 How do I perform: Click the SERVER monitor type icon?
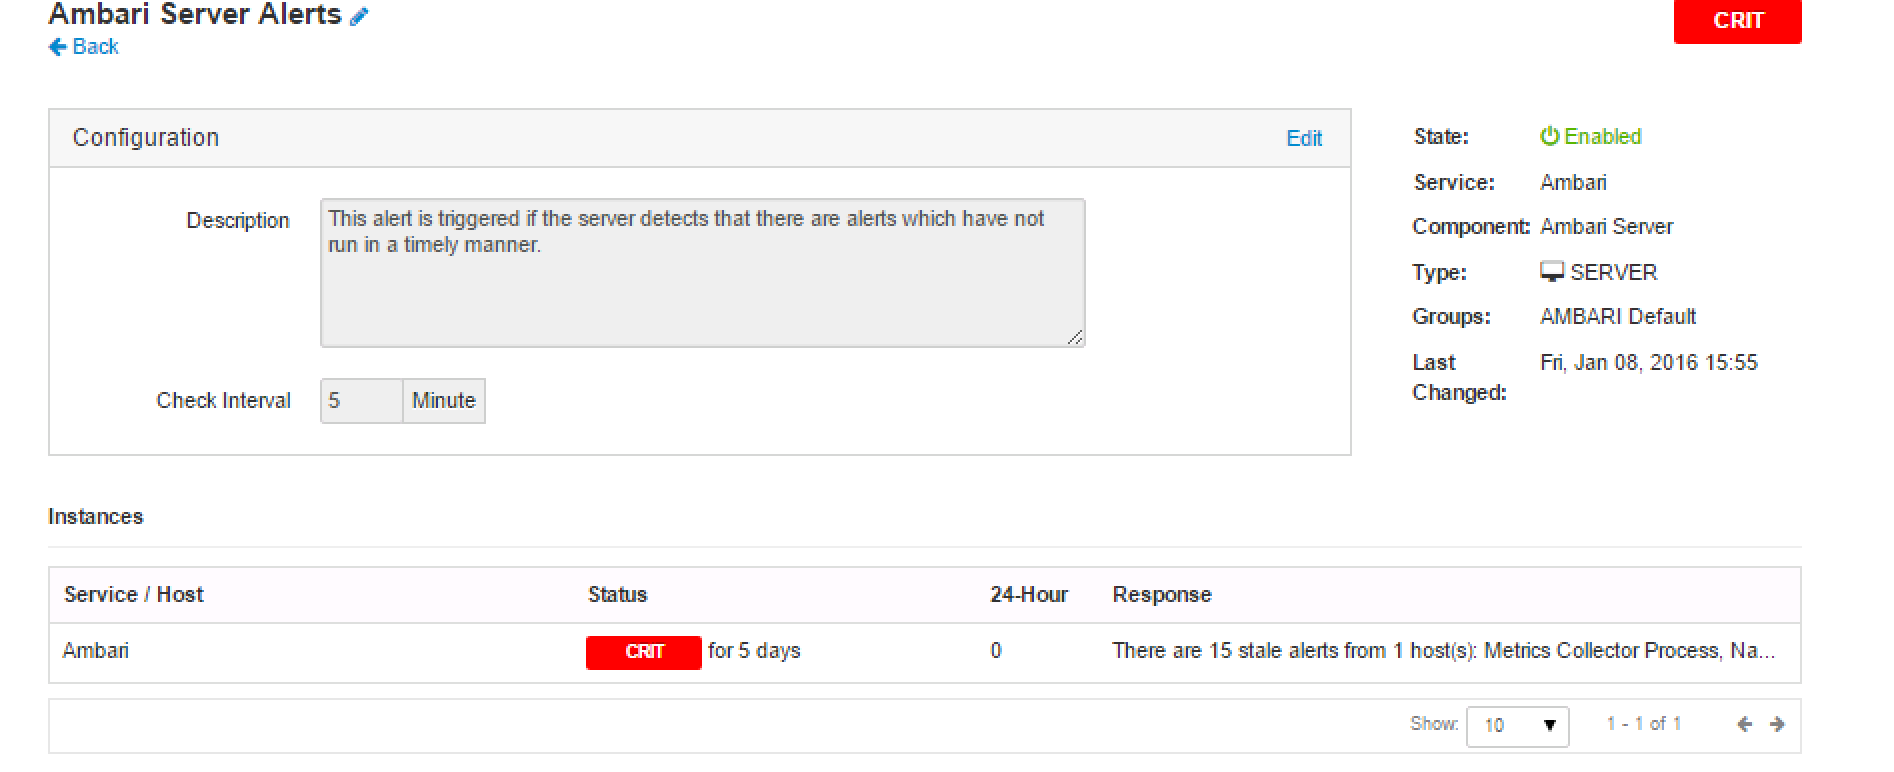coord(1552,272)
